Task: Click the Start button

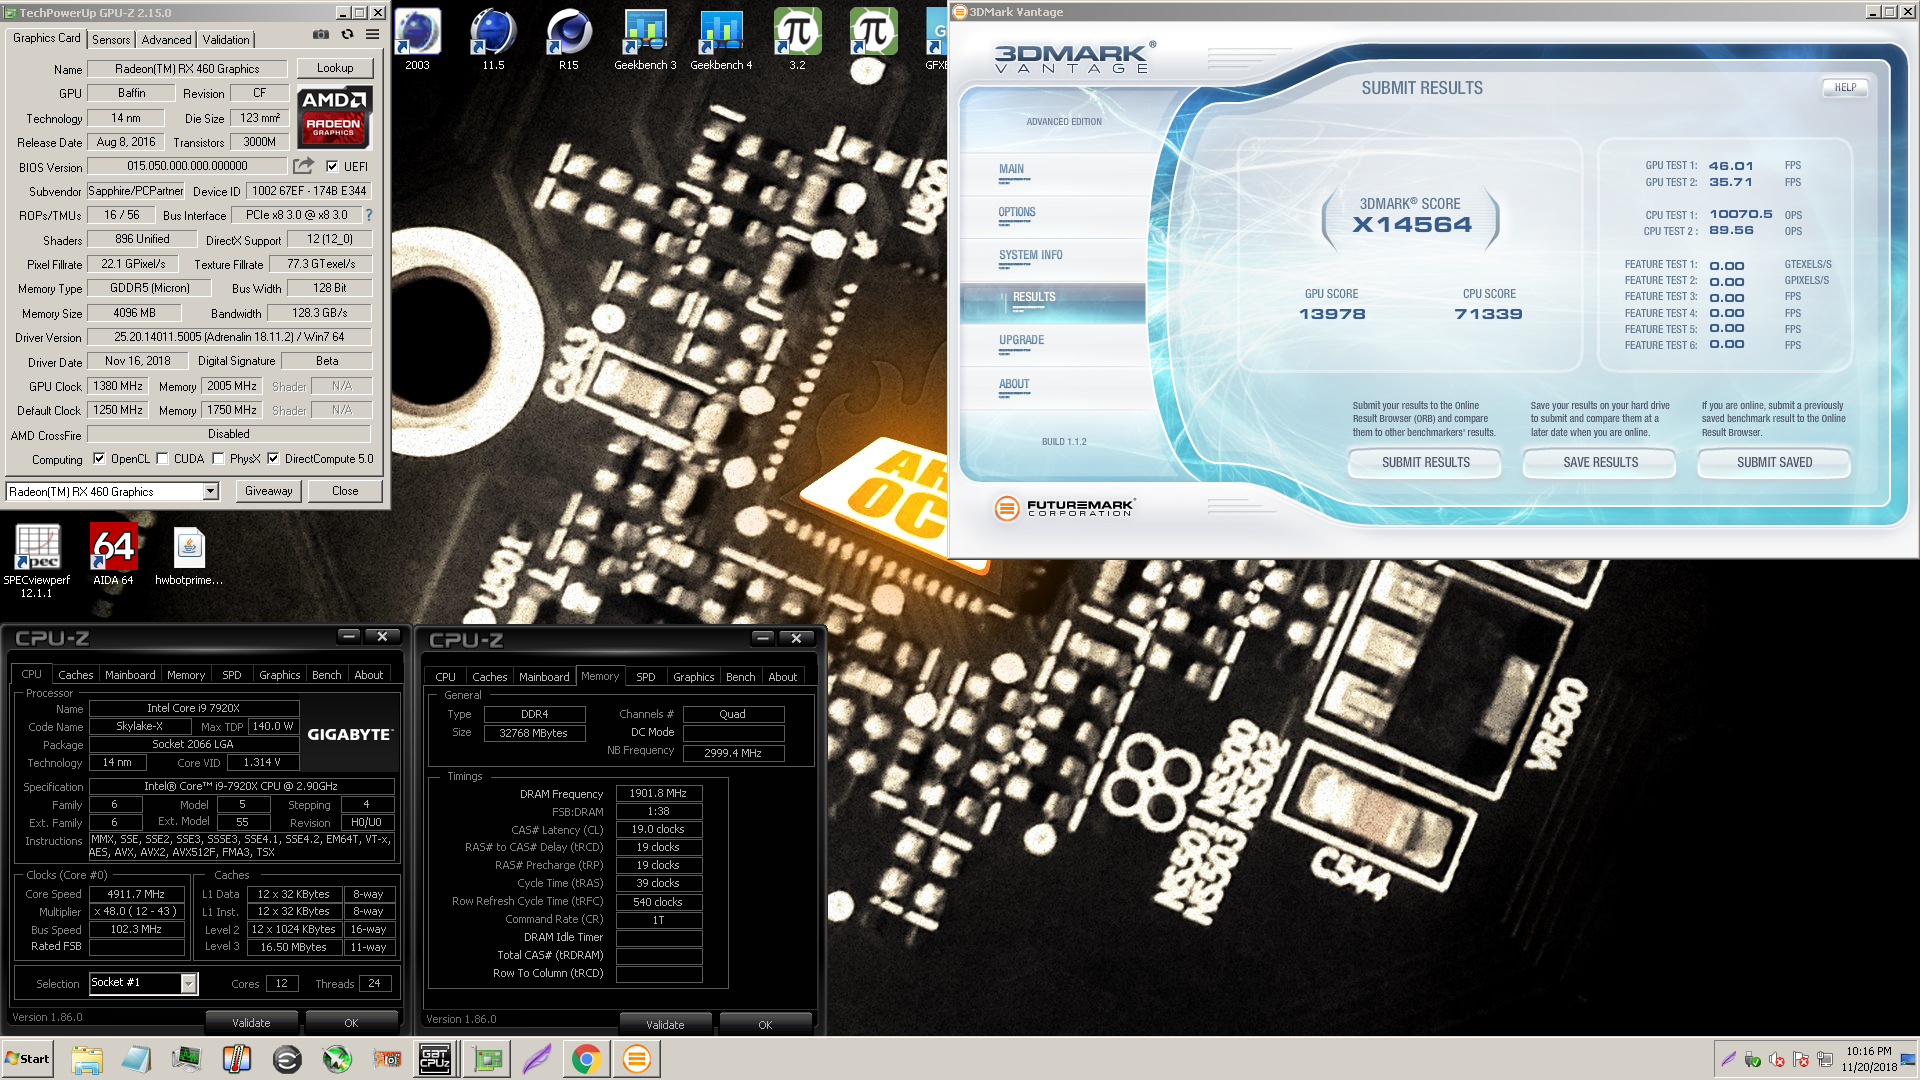Action: point(28,1059)
